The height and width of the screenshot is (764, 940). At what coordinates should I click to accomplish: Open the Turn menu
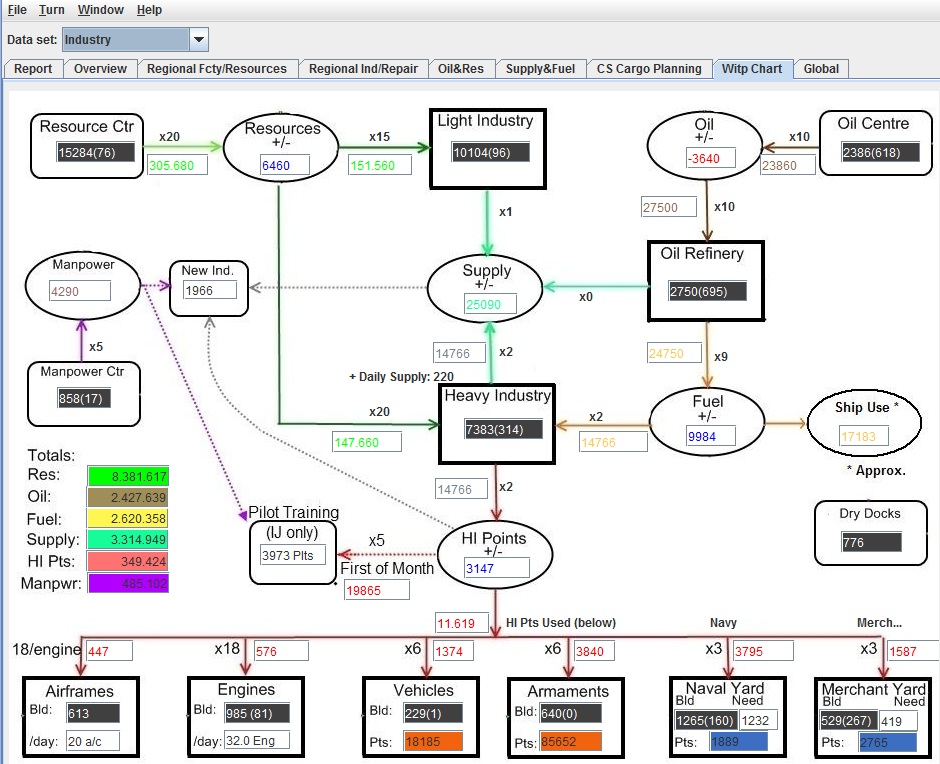52,10
